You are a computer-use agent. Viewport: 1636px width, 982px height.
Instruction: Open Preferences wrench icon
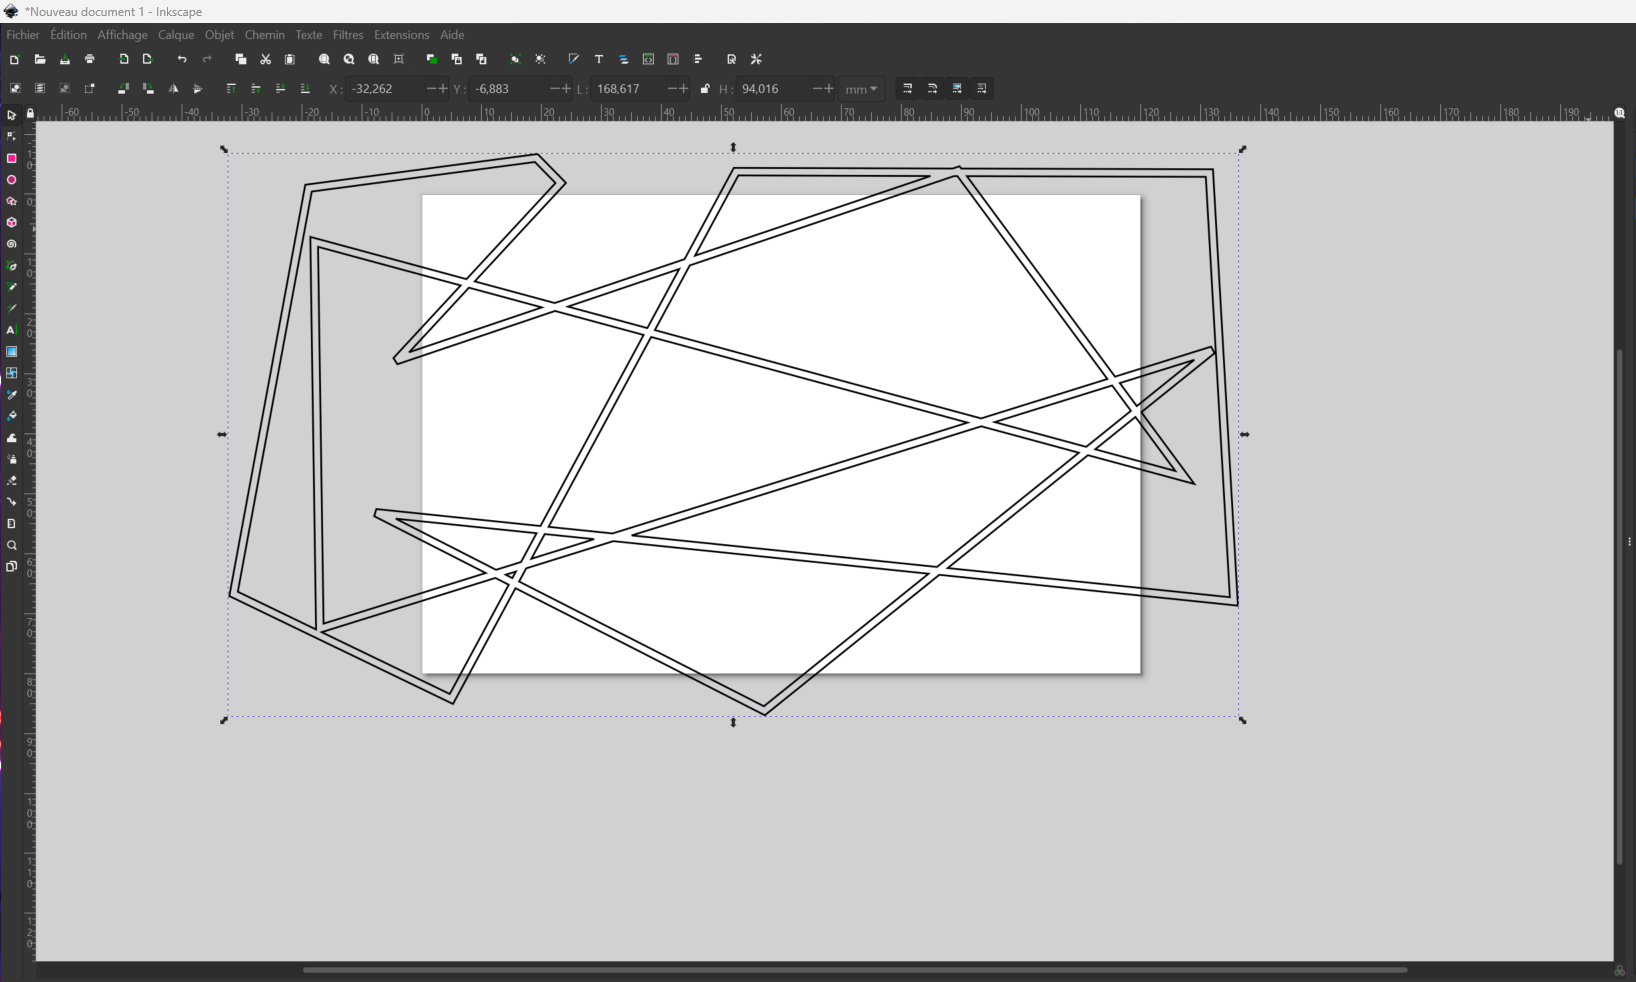[x=757, y=60]
